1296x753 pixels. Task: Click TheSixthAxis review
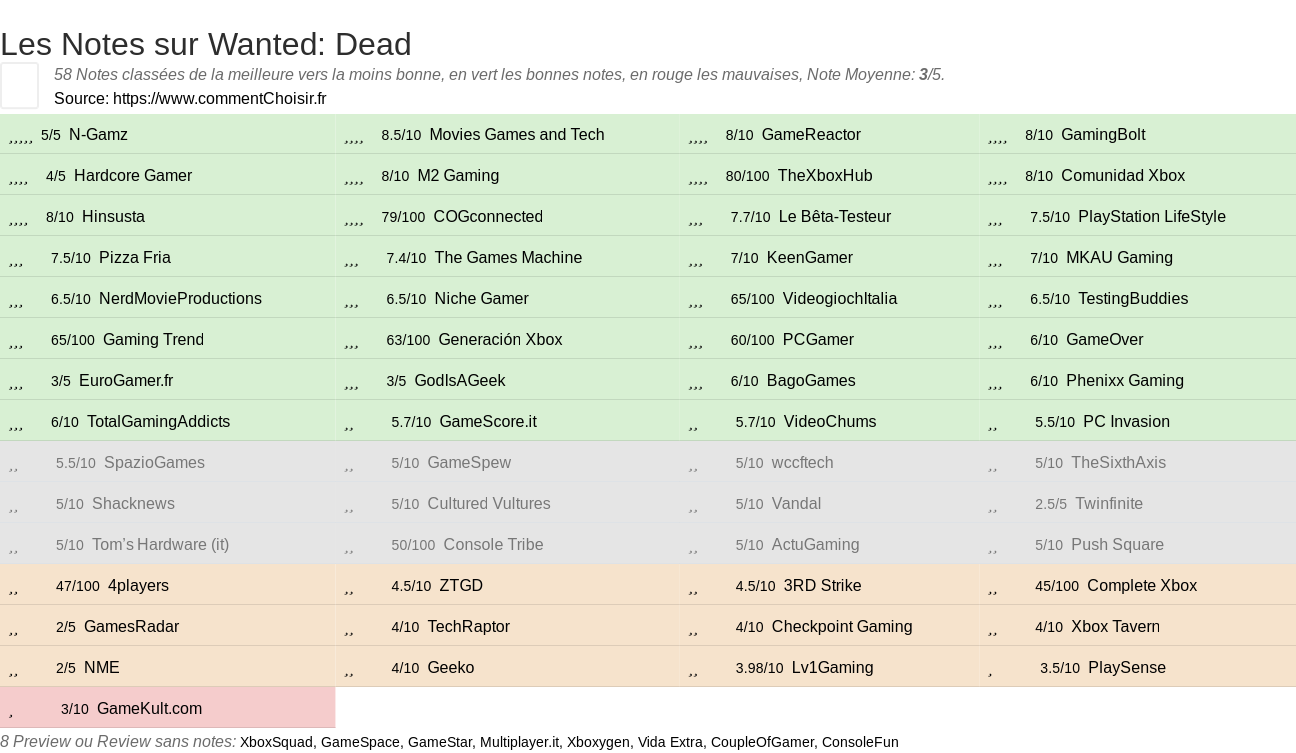1118,462
